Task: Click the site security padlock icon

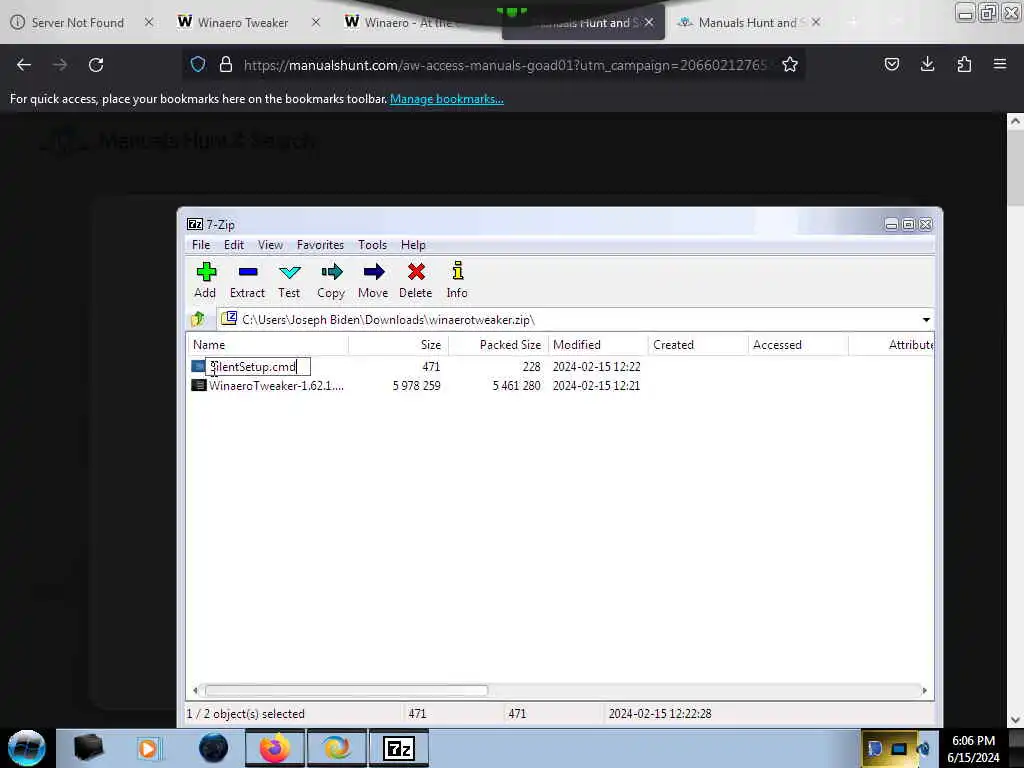Action: point(226,65)
